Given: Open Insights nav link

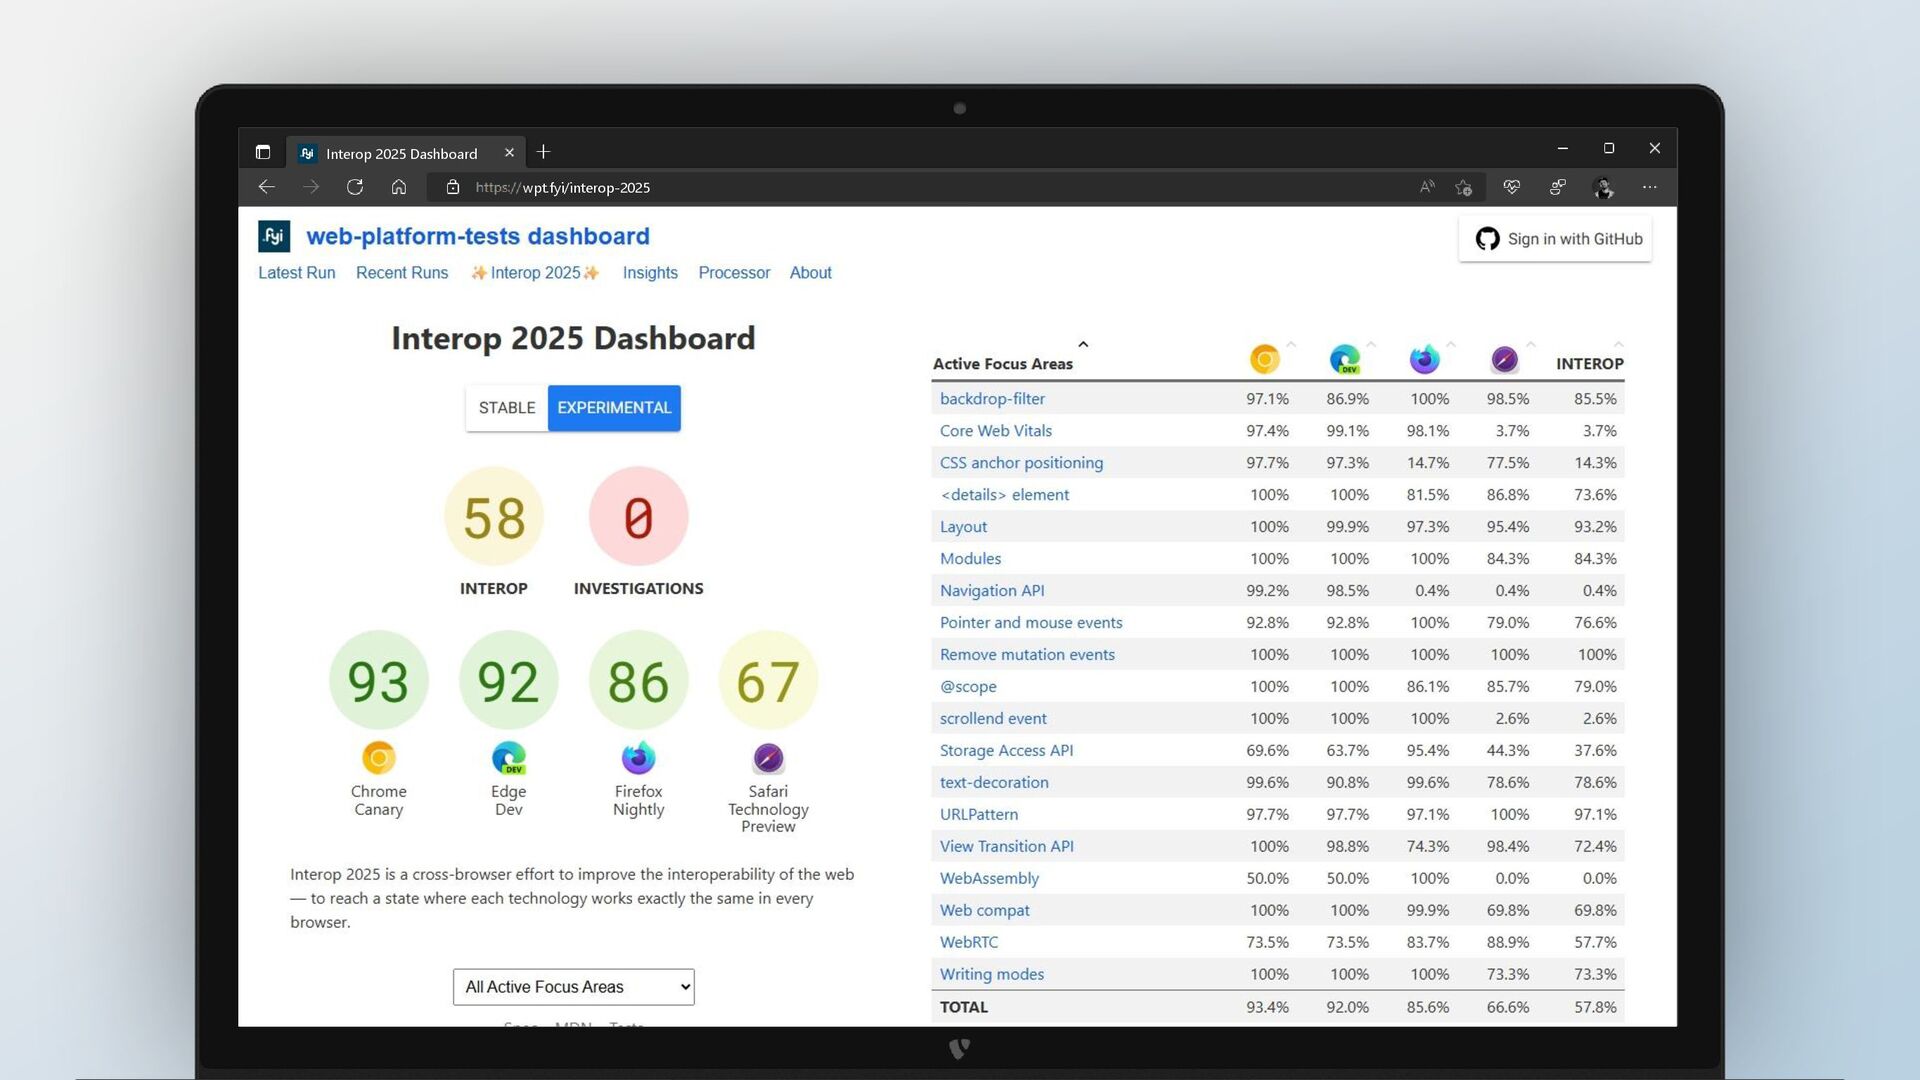Looking at the screenshot, I should pos(650,273).
